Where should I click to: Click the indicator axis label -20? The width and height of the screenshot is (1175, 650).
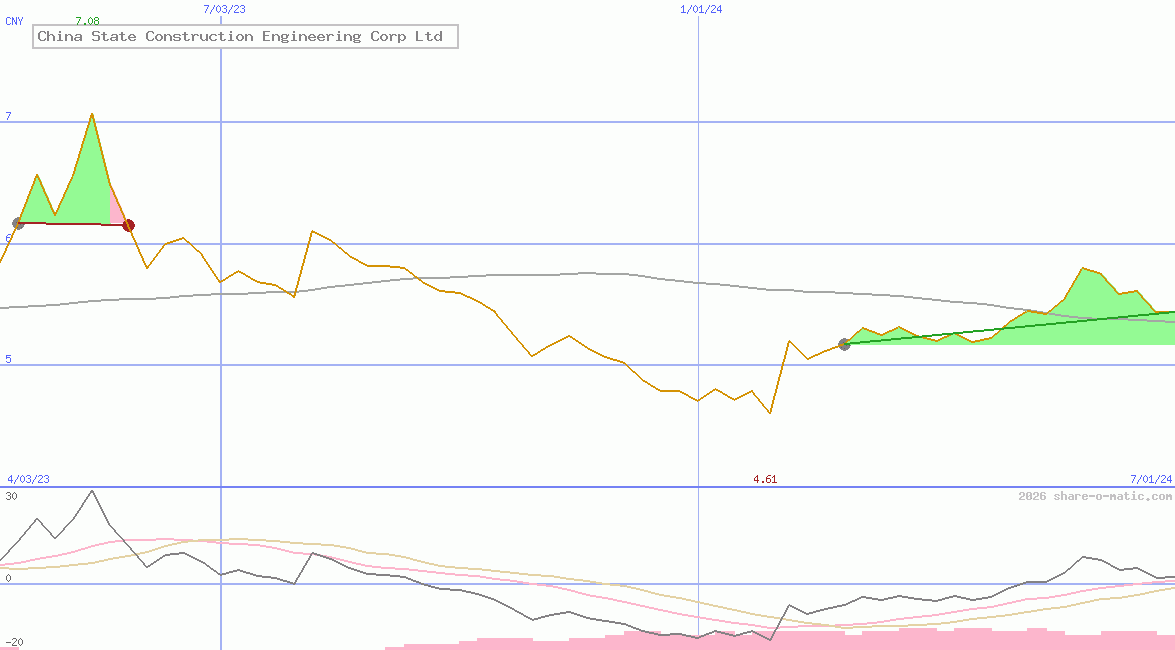pyautogui.click(x=14, y=642)
